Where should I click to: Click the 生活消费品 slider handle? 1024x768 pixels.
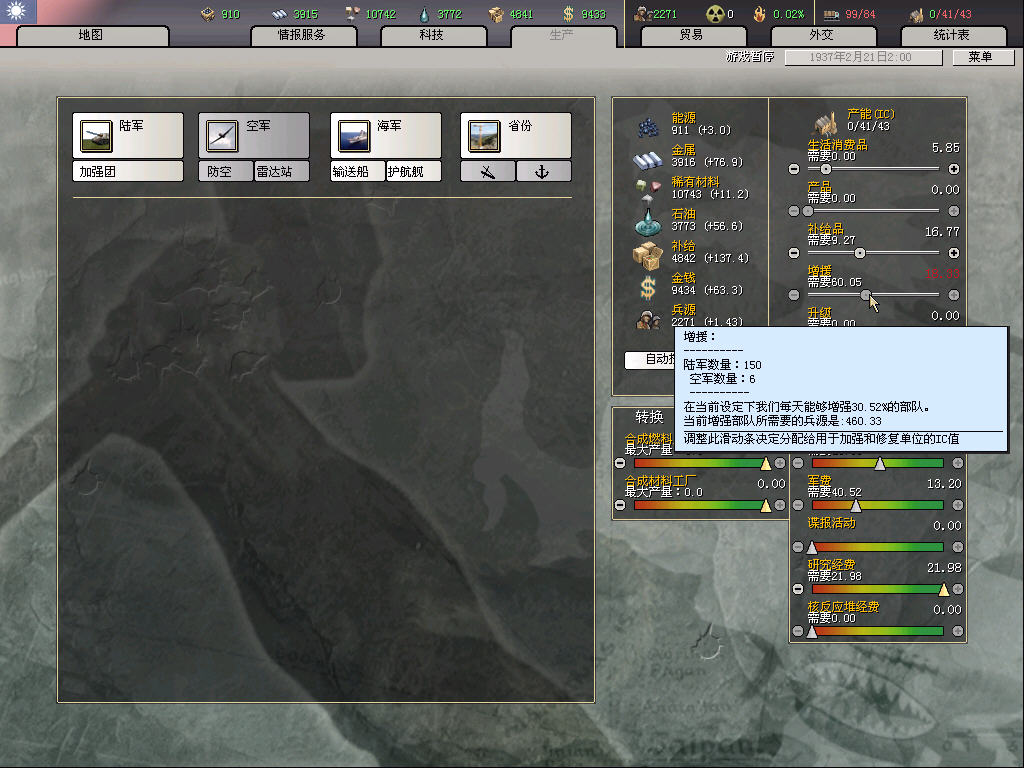[x=825, y=169]
